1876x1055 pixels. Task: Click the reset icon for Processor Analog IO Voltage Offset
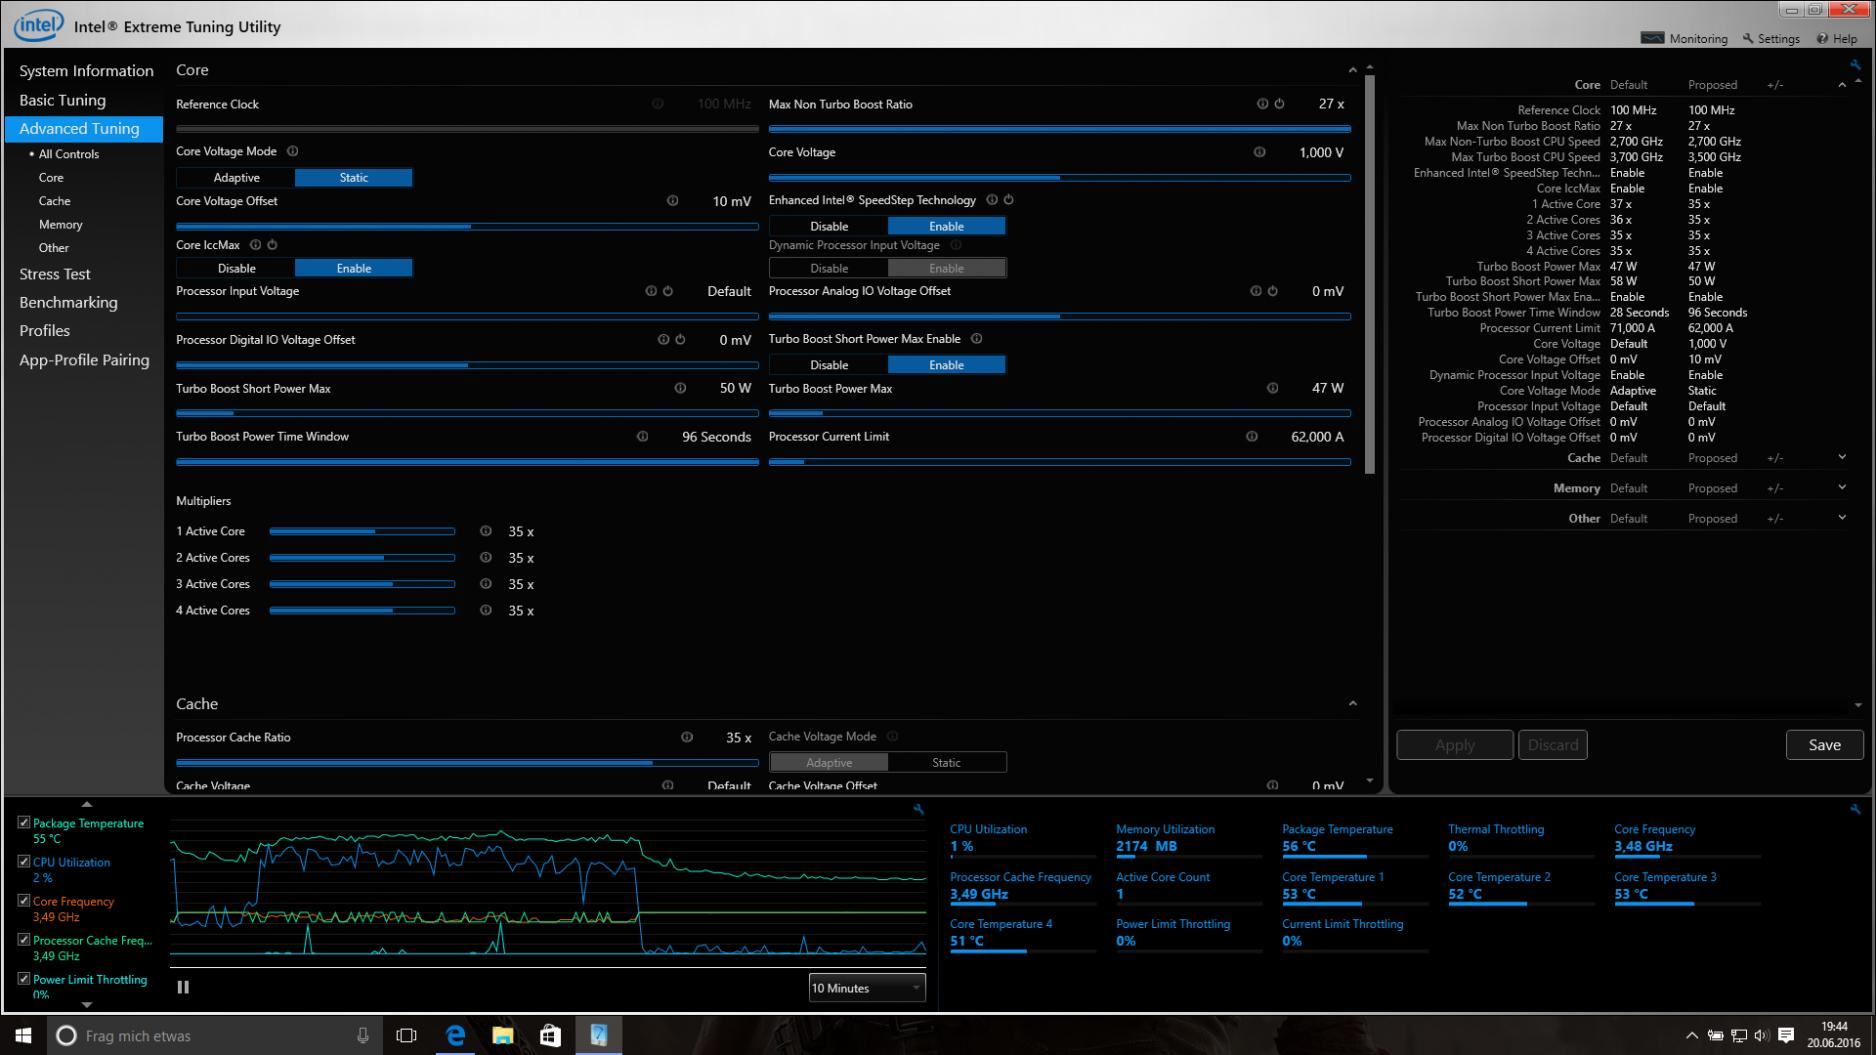click(1273, 291)
